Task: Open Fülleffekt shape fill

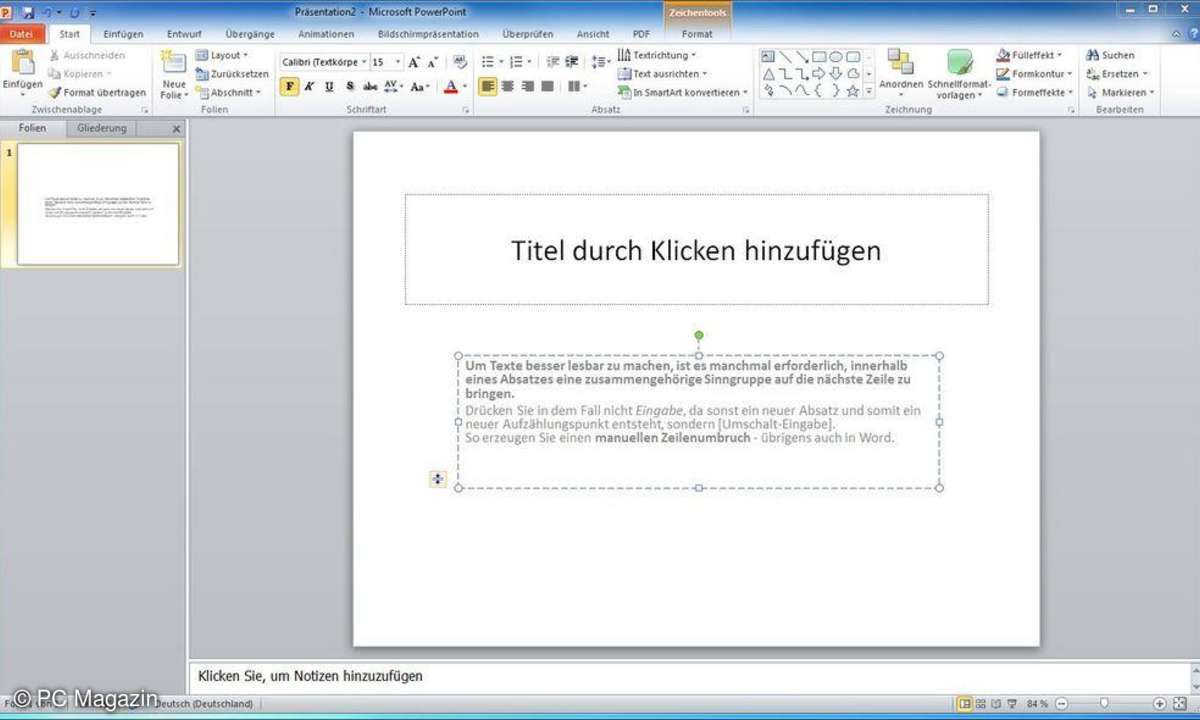Action: (1030, 55)
